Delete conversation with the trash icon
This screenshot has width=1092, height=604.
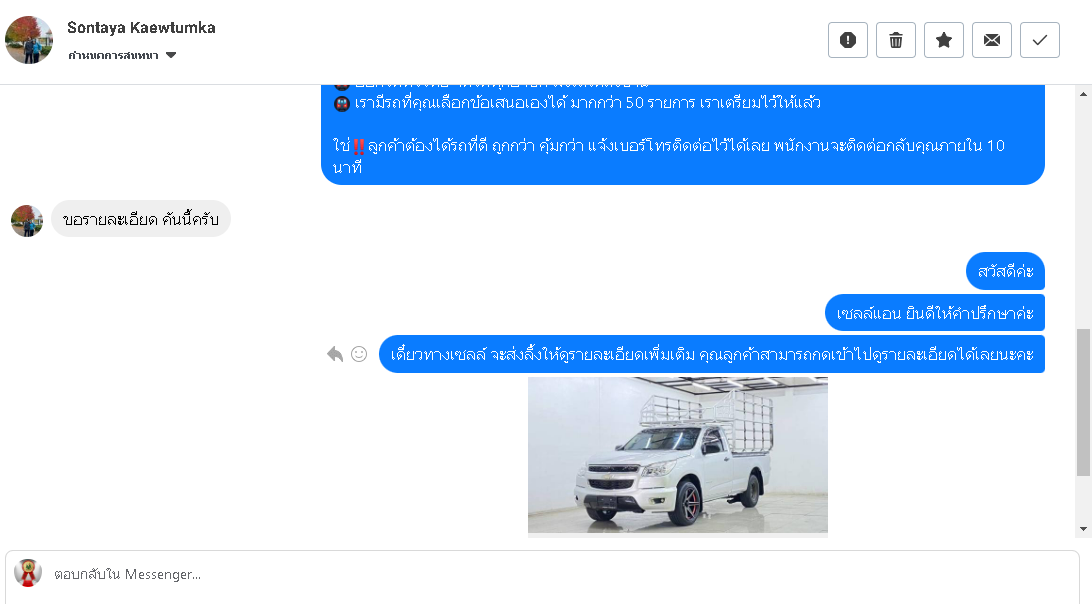[x=896, y=40]
